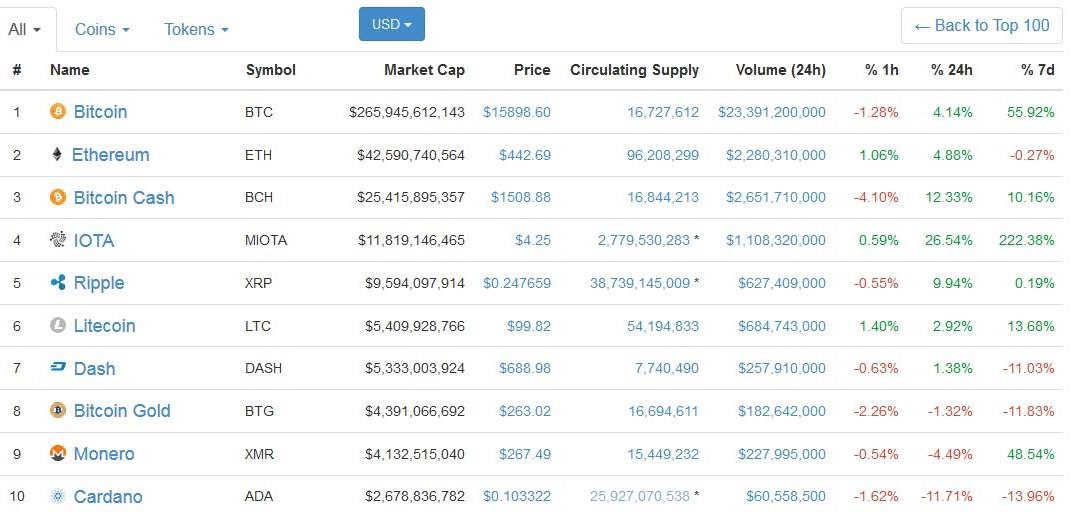1082x516 pixels.
Task: Click Ripple price $0.247659
Action: 517,283
